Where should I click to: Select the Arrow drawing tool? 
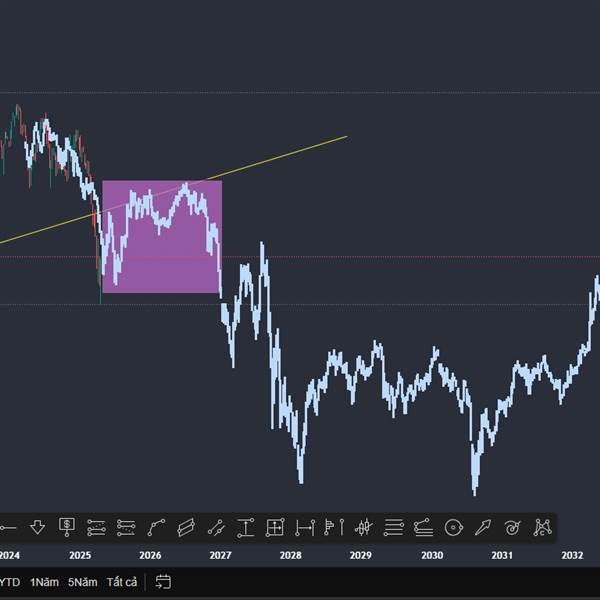483,528
